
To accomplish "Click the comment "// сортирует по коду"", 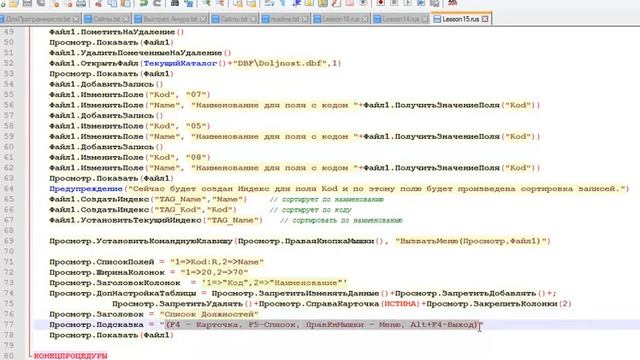I will (311, 210).
